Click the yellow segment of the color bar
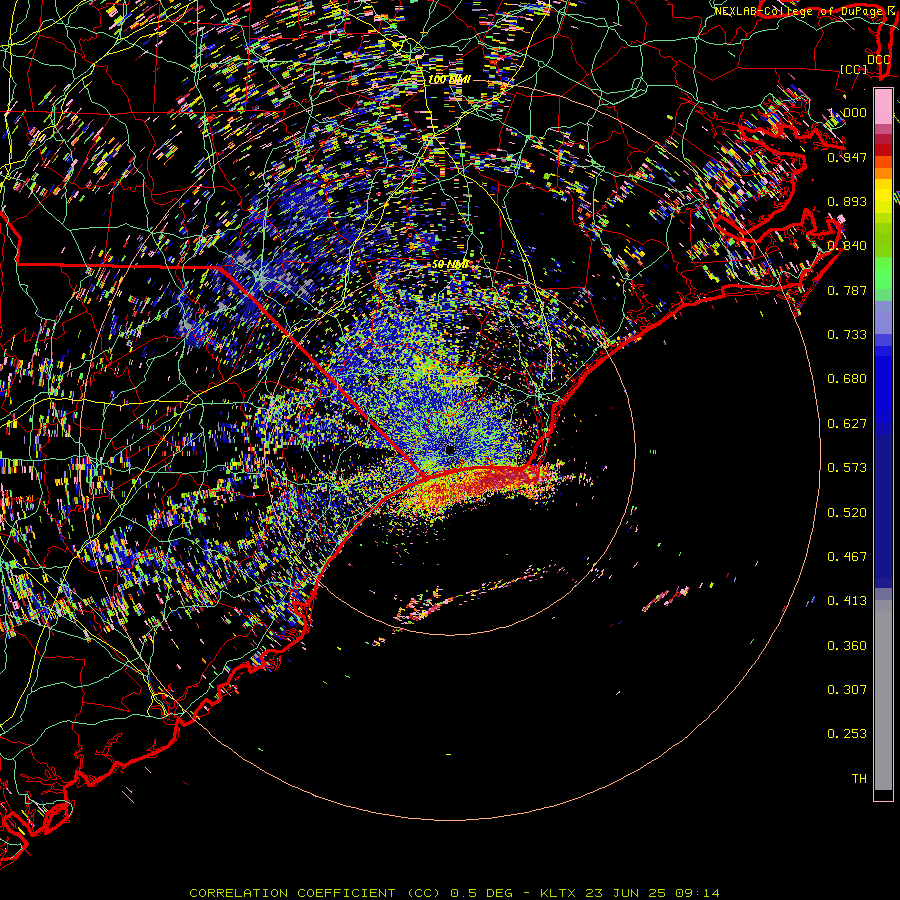This screenshot has height=900, width=900. (883, 197)
